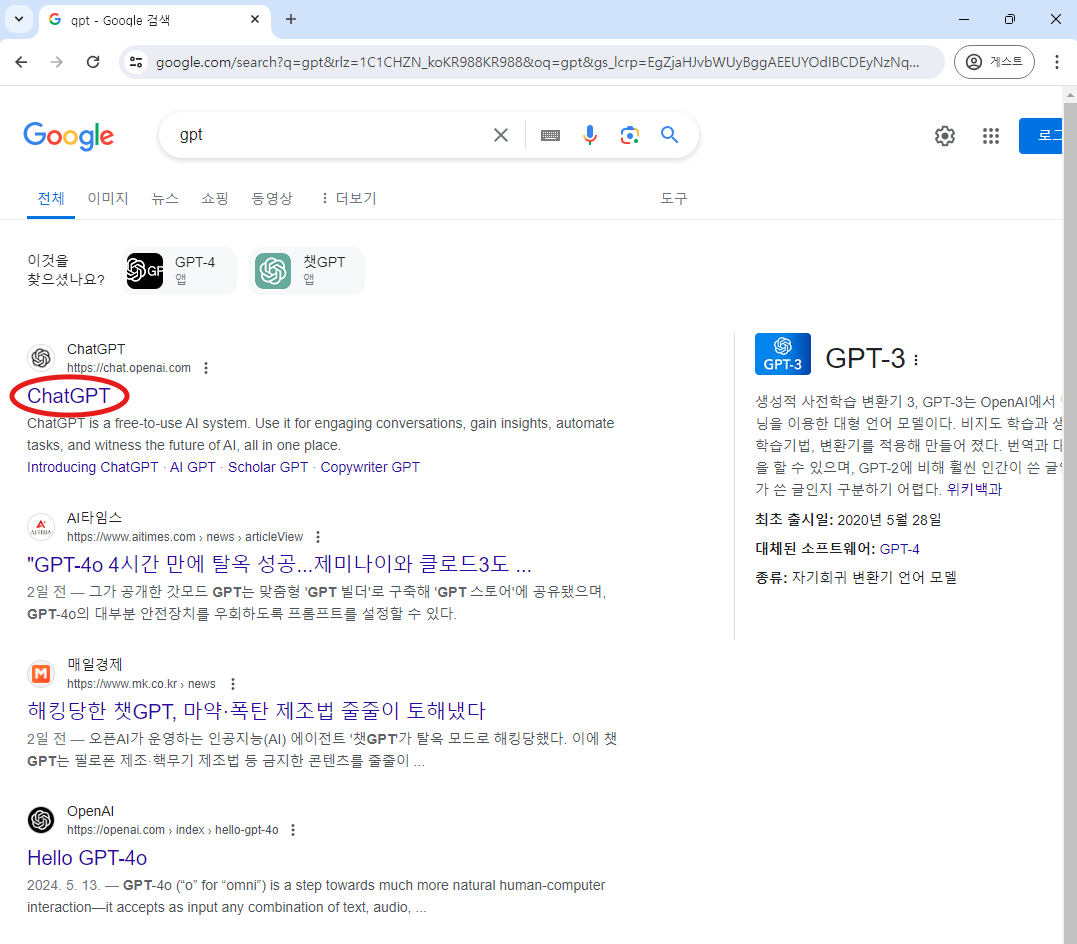Viewport: 1077px width, 944px height.
Task: Open the 도구 search tools
Action: (674, 199)
